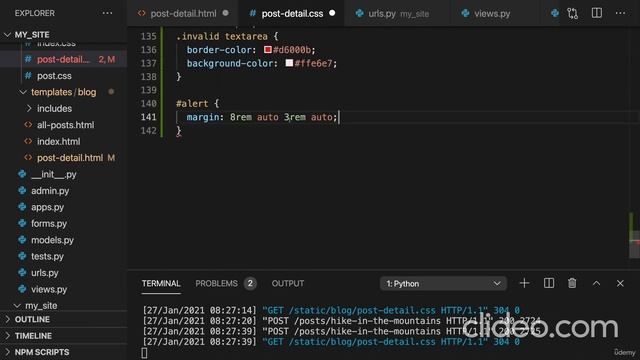The width and height of the screenshot is (640, 360).
Task: Open Explorer more actions ellipsis
Action: point(107,13)
